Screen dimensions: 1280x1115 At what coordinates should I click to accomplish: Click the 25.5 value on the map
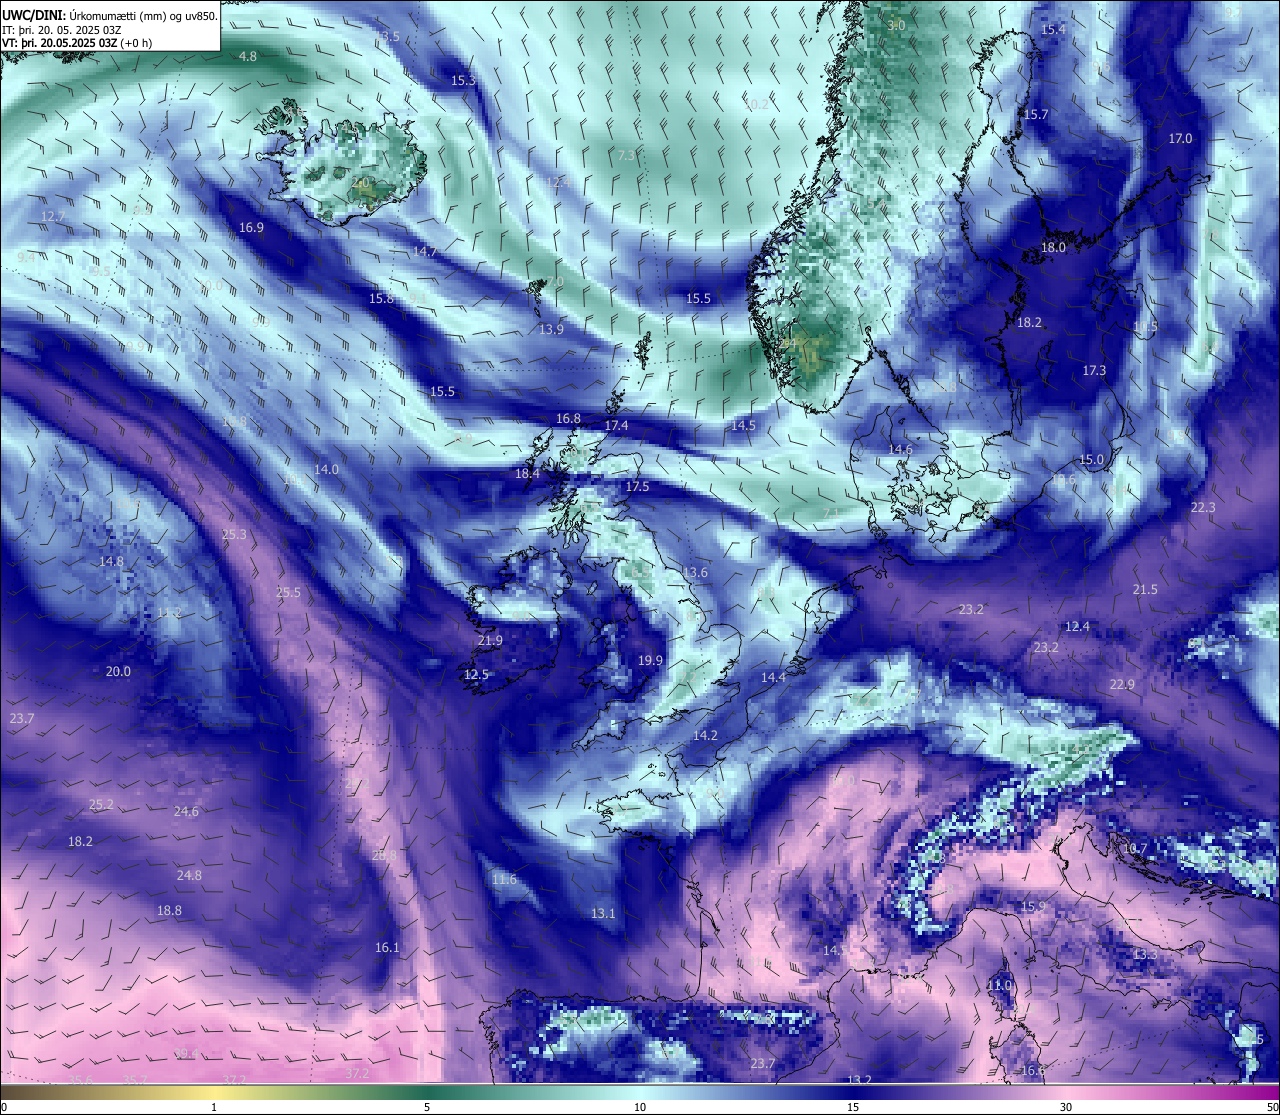pos(288,592)
